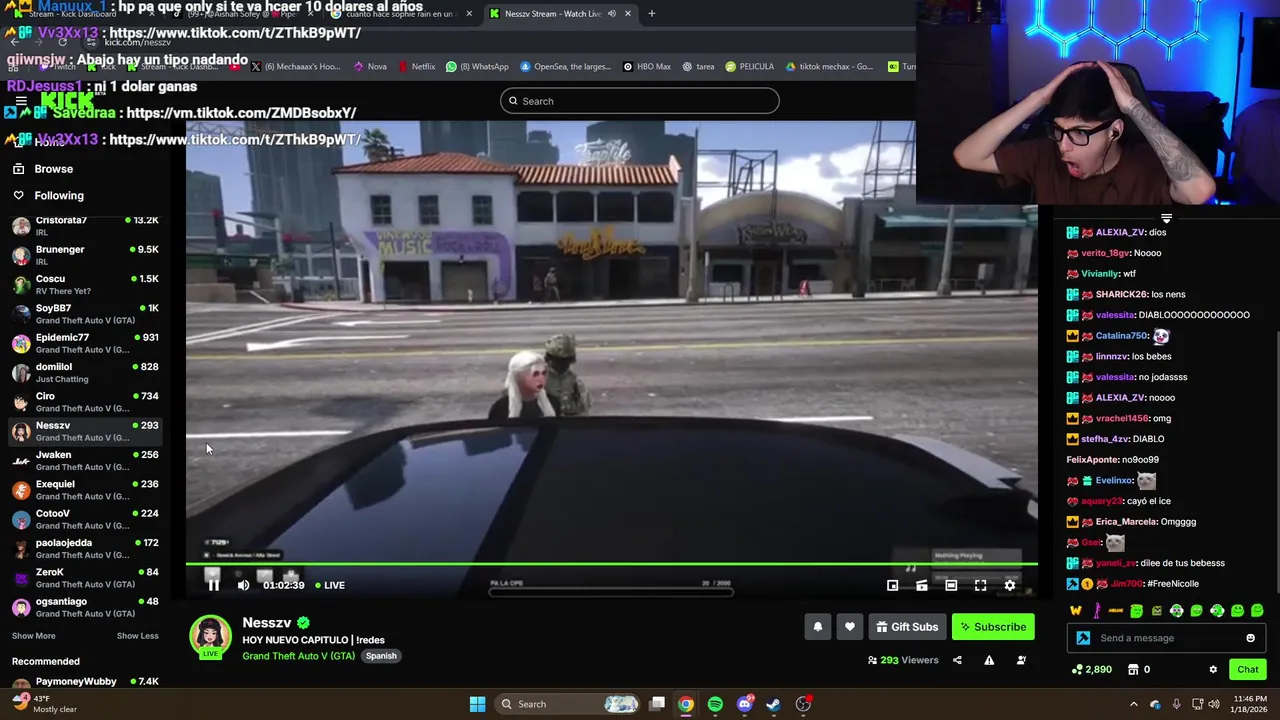Open the emoji picker in message box
The width and height of the screenshot is (1280, 720).
[1250, 638]
